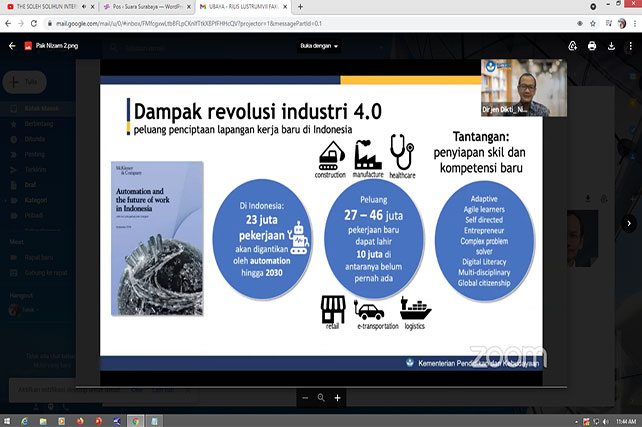Switch to THE SOLEH SOLIHUN YouTube tab
Viewport: 642px width, 427px height.
[x=46, y=7]
